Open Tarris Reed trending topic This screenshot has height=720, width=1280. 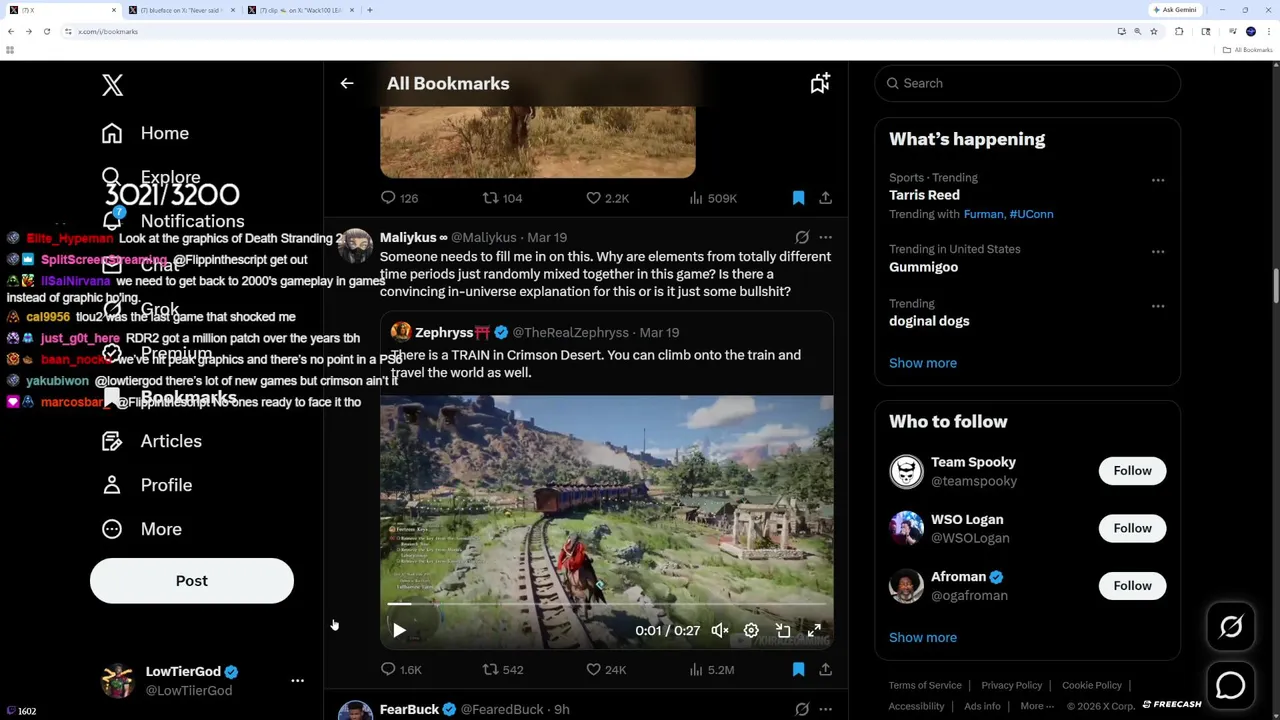924,195
